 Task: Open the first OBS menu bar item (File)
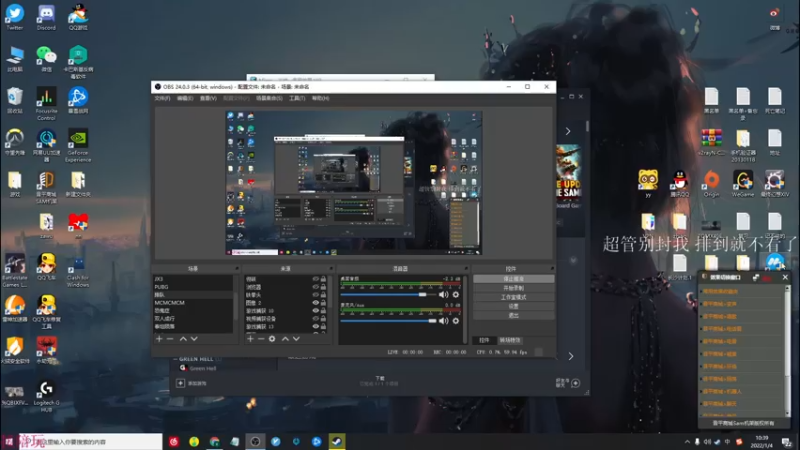tap(162, 98)
